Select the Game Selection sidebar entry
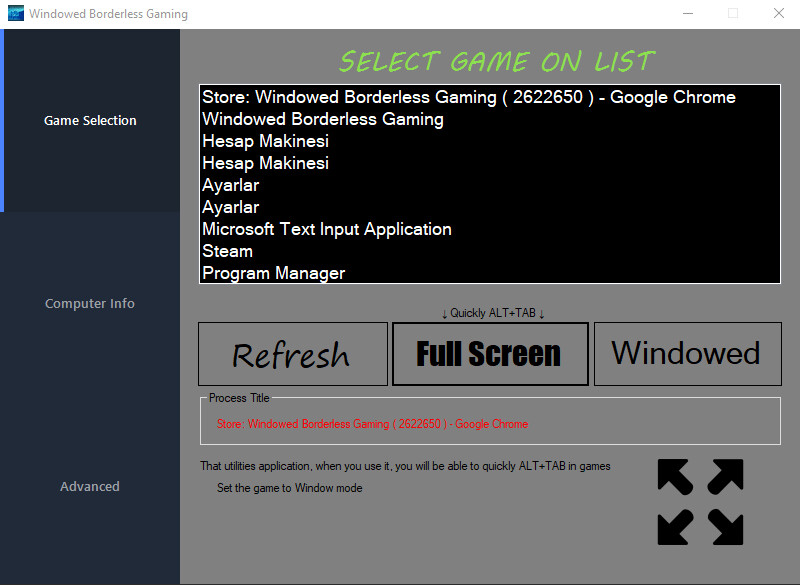This screenshot has width=800, height=585. pyautogui.click(x=89, y=120)
